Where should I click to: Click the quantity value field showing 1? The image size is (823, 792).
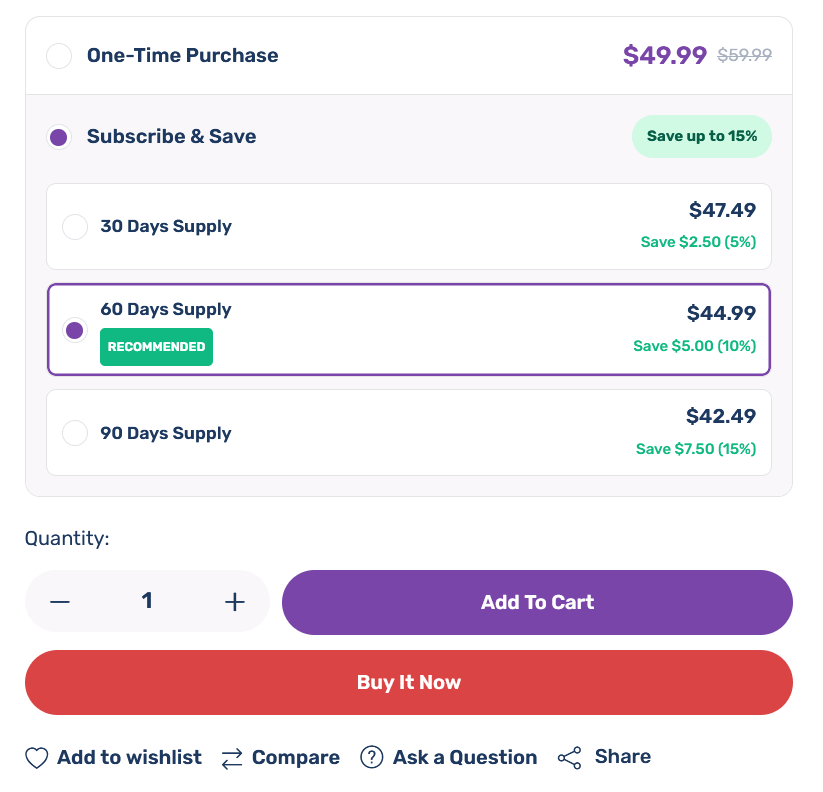coord(147,601)
